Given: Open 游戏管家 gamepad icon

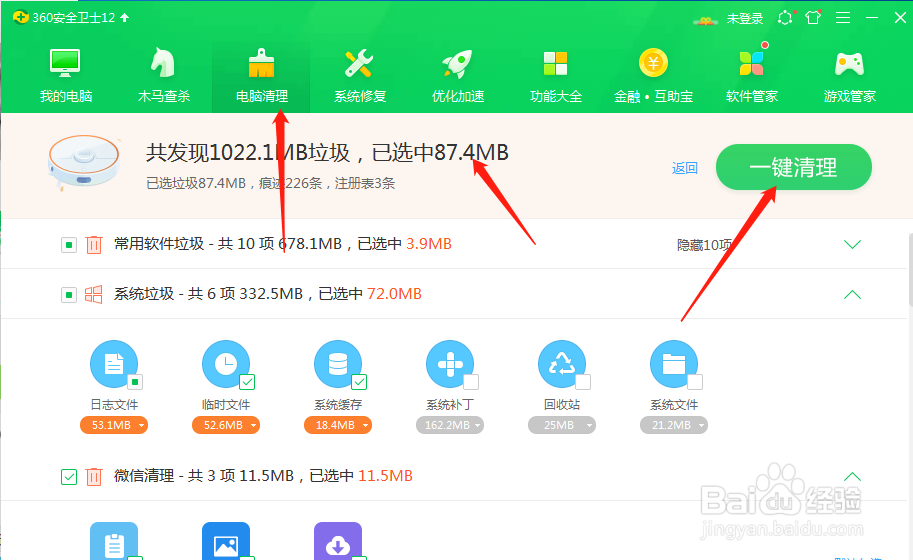Looking at the screenshot, I should (850, 64).
